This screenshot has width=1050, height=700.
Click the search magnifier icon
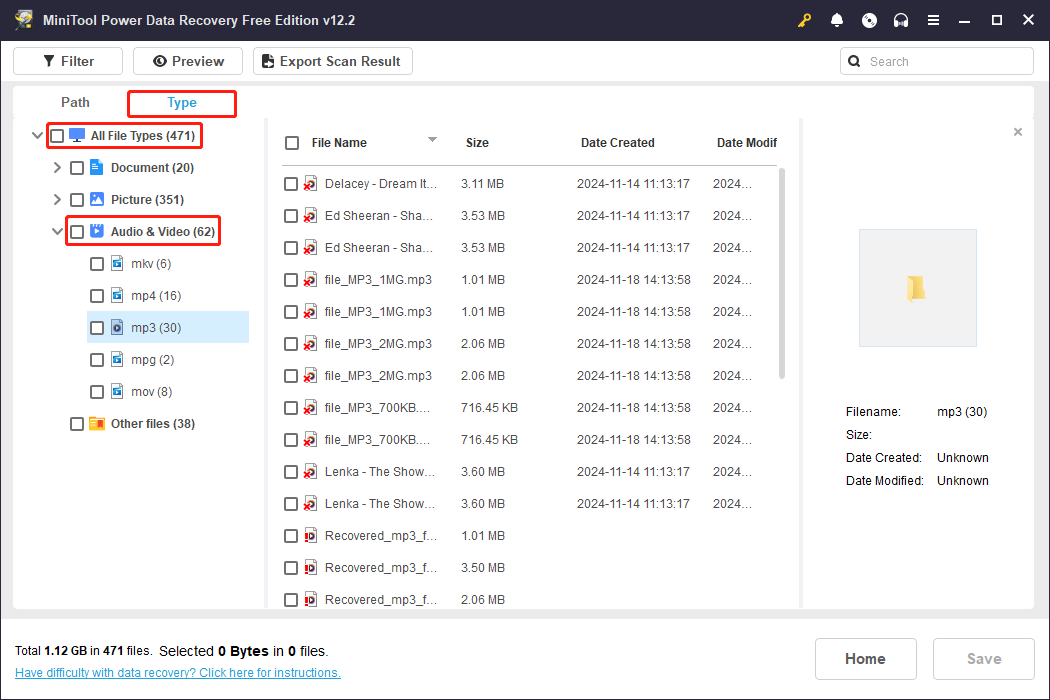pyautogui.click(x=854, y=61)
